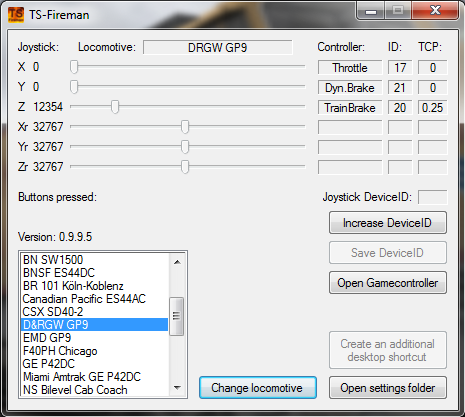Select the highlighted D&RGW GP9 entry

point(95,325)
